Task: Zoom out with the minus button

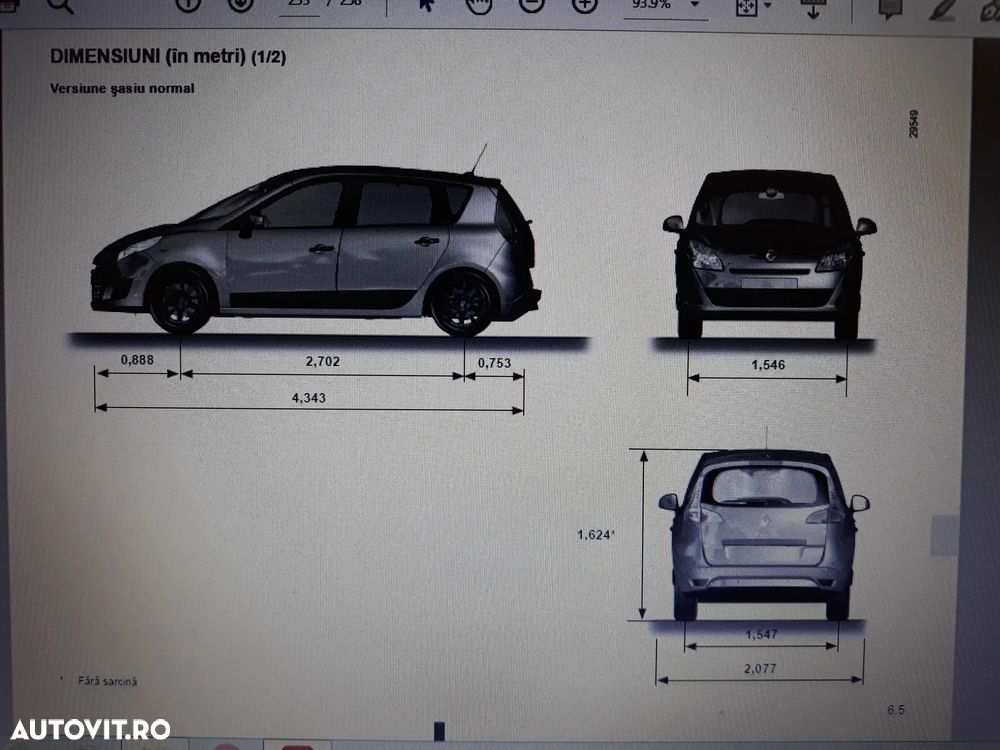Action: coord(531,5)
